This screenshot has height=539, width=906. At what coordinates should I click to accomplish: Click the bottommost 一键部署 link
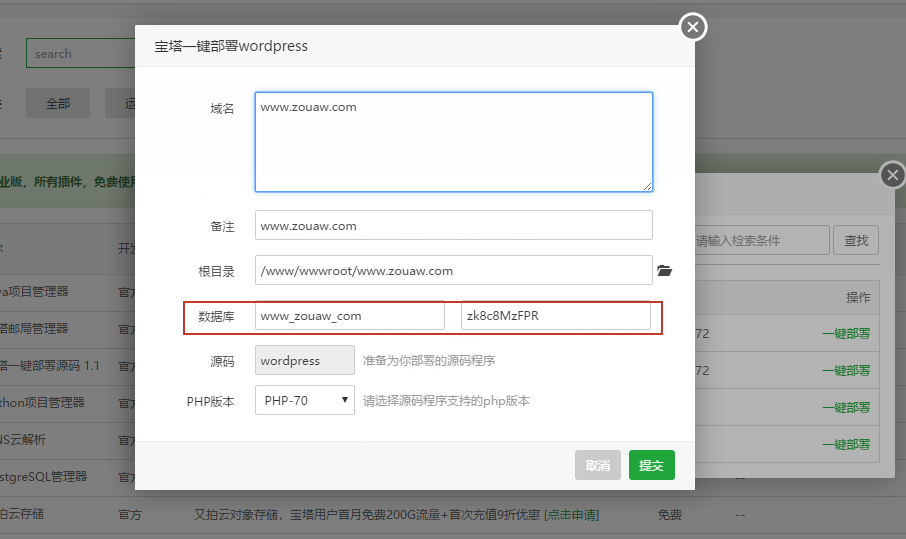845,444
